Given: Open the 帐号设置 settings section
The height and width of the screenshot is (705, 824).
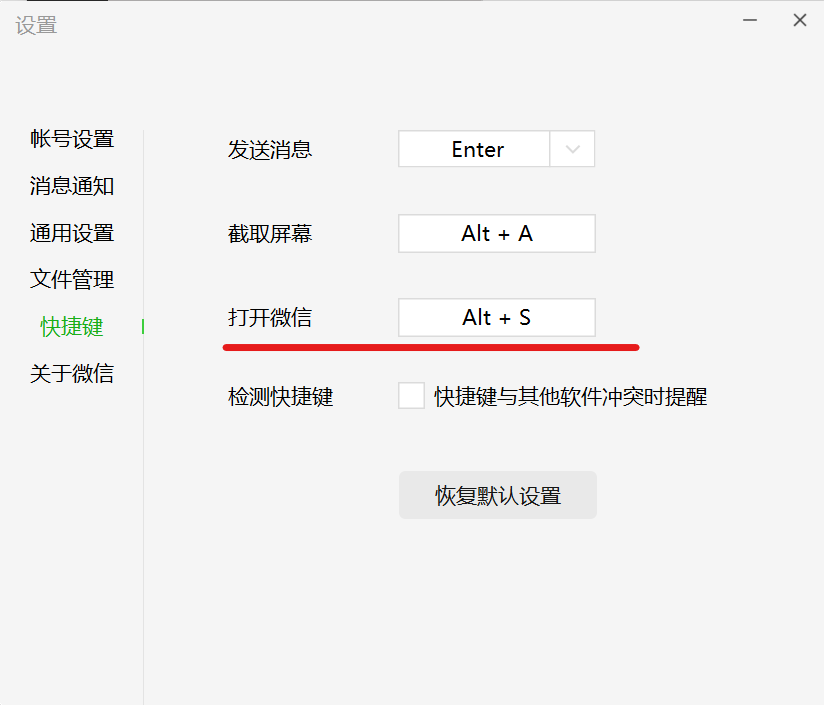Looking at the screenshot, I should (x=72, y=139).
